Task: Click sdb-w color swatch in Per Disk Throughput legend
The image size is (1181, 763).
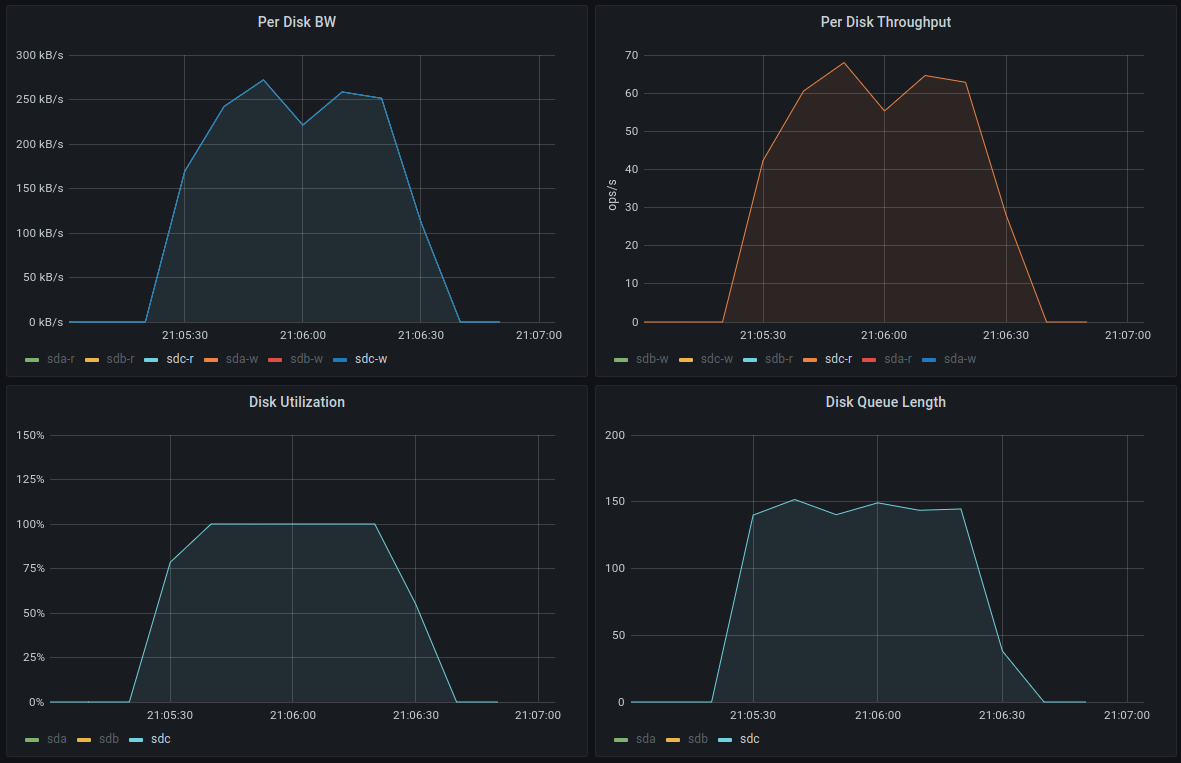Action: click(622, 359)
